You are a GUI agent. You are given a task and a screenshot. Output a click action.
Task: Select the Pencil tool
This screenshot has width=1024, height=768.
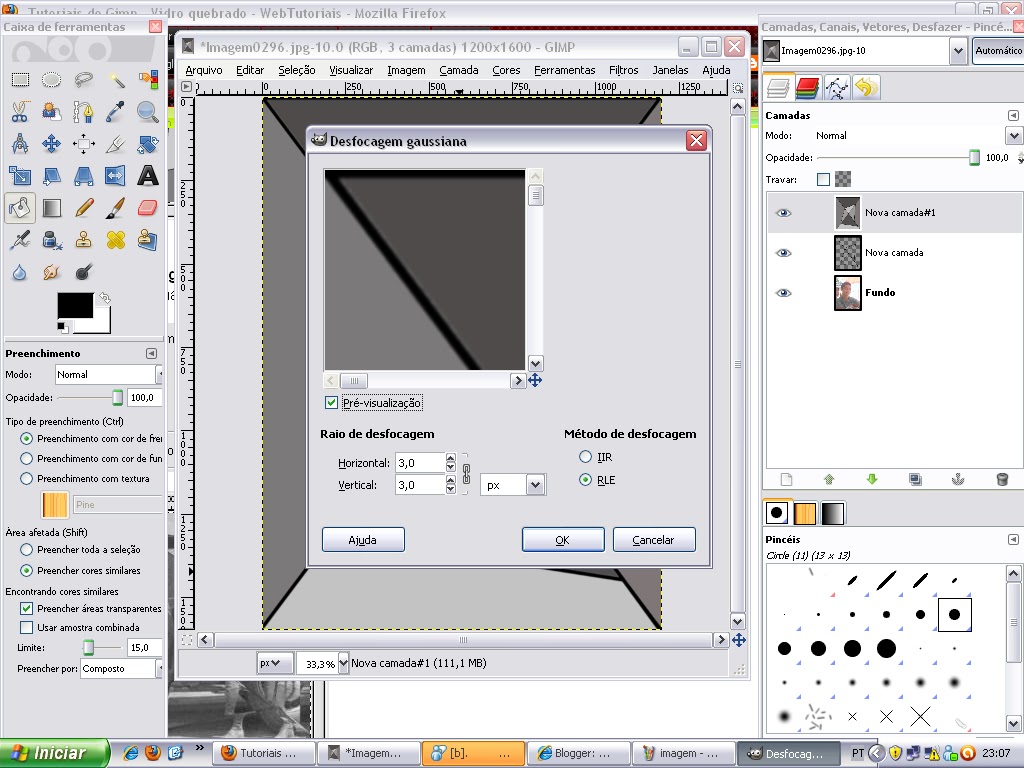click(84, 208)
